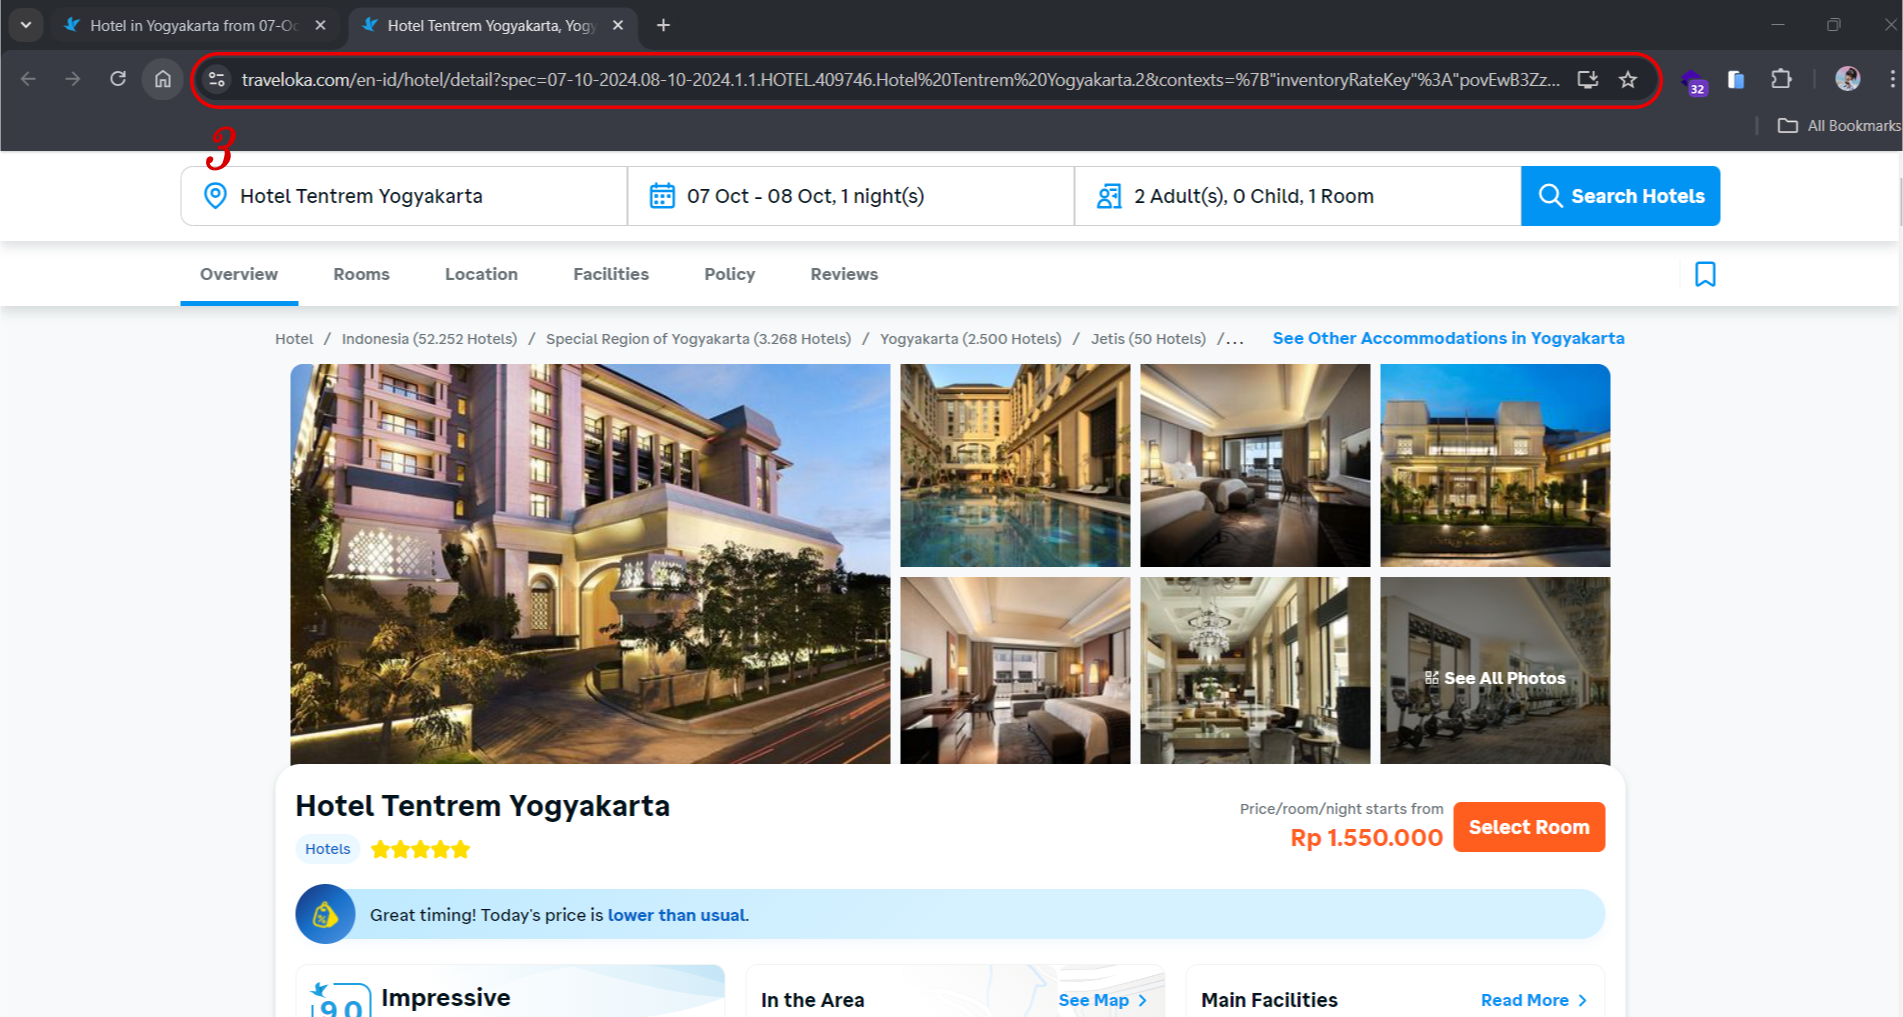
Task: Open the tab search dropdown arrow
Action: point(26,25)
